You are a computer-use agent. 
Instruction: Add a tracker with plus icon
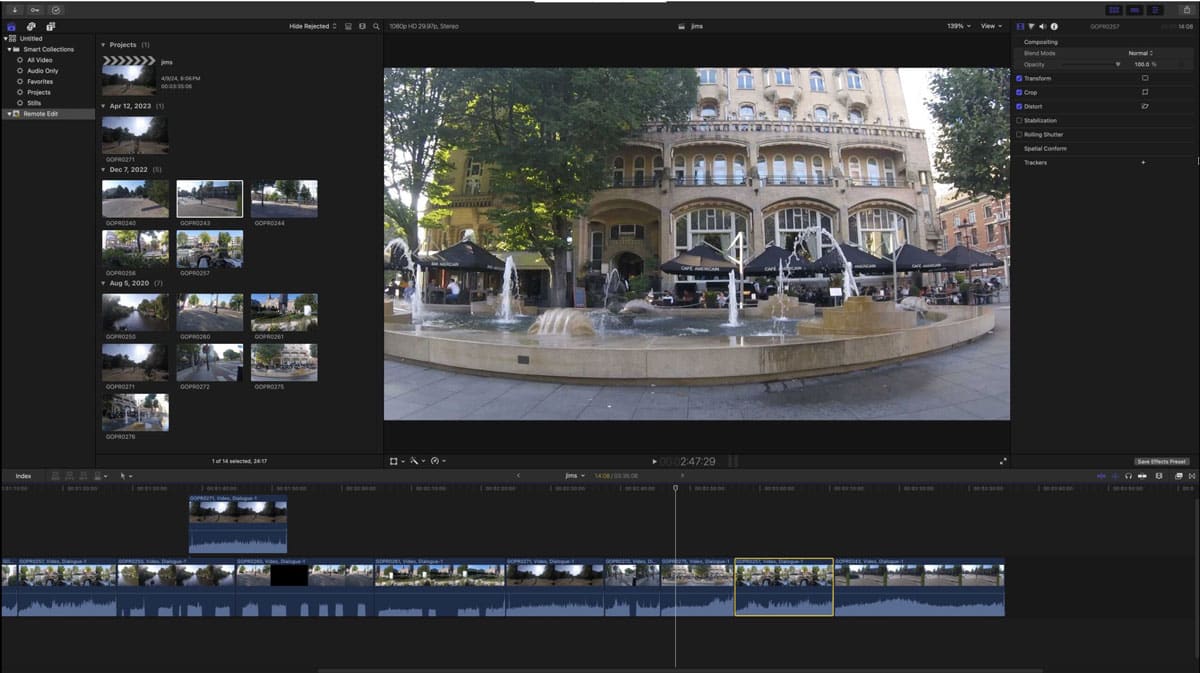pos(1143,162)
